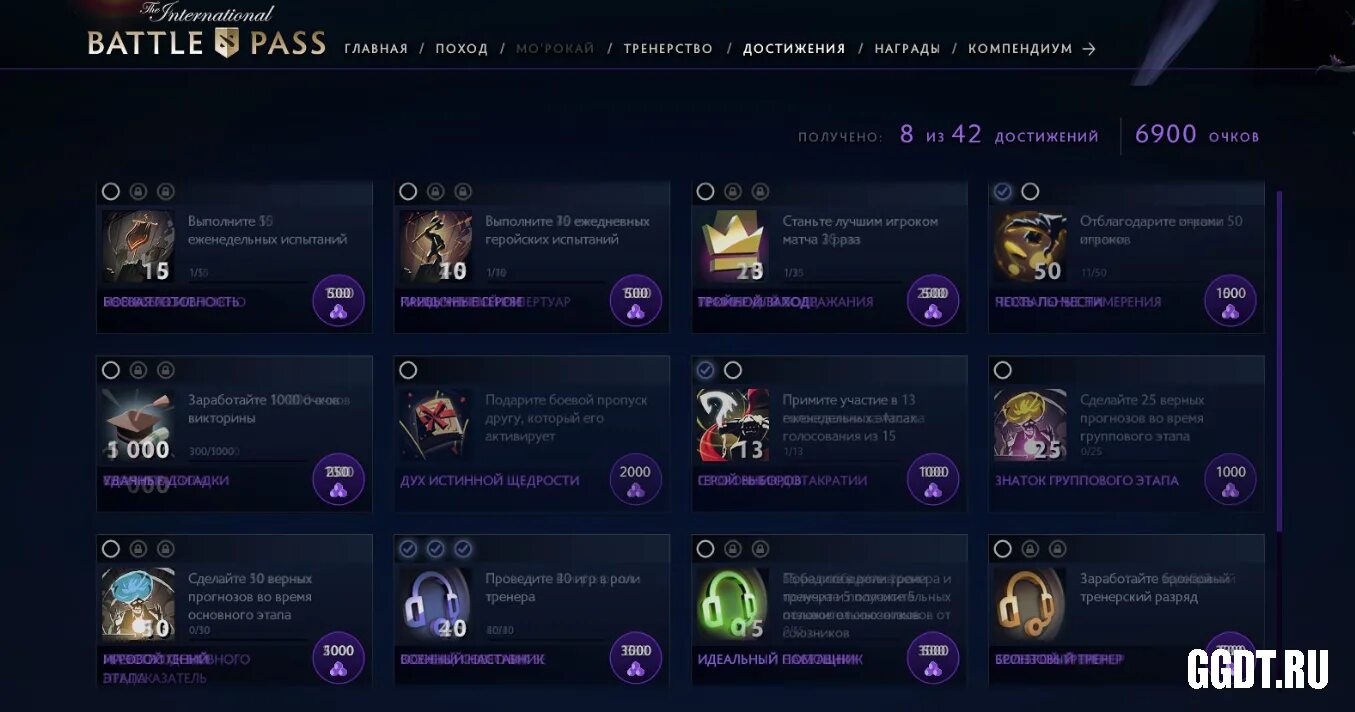Click the Дух истинной щедрости achievement title
This screenshot has height=712, width=1355.
pyautogui.click(x=490, y=480)
